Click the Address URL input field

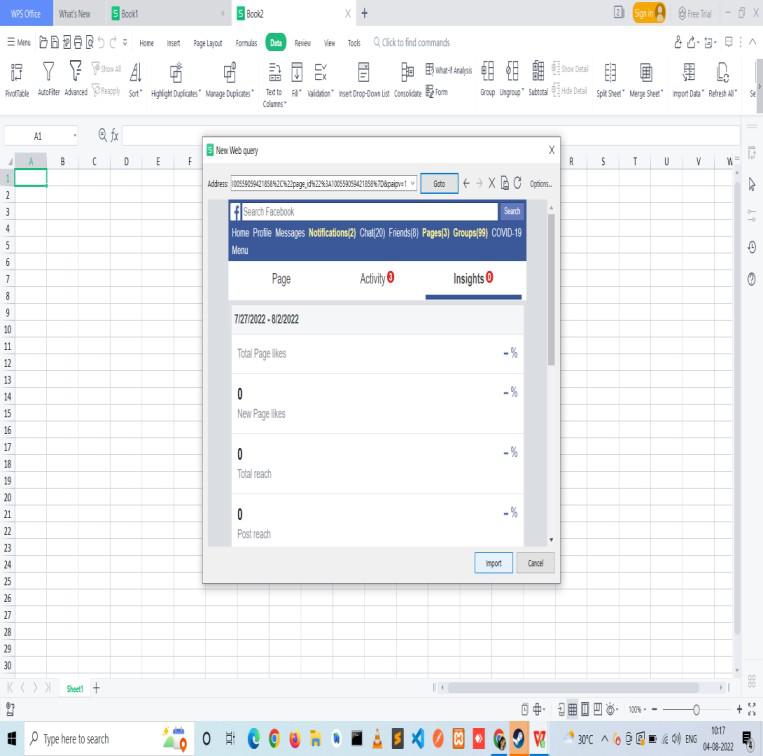(320, 183)
